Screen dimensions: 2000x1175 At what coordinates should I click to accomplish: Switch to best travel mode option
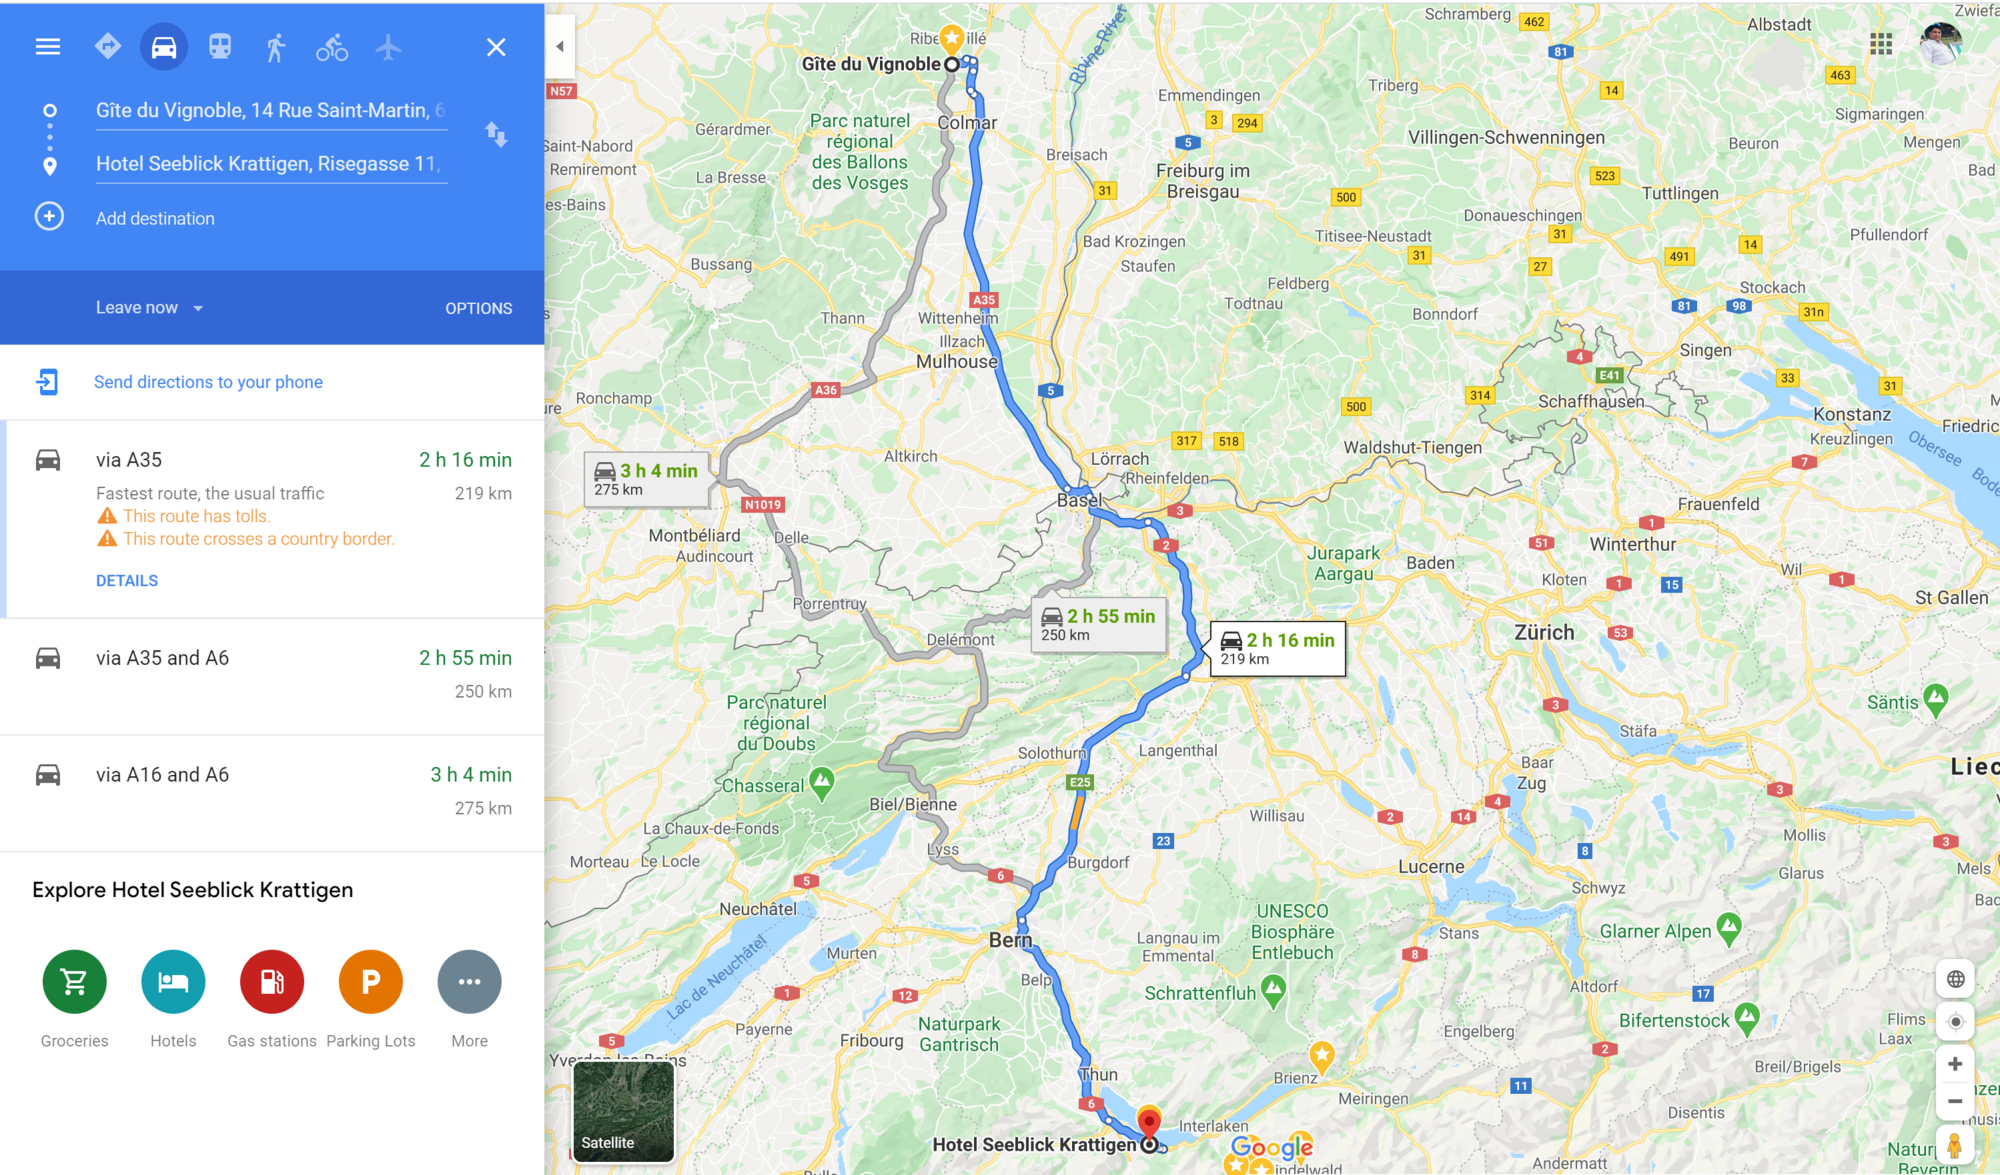pos(108,47)
